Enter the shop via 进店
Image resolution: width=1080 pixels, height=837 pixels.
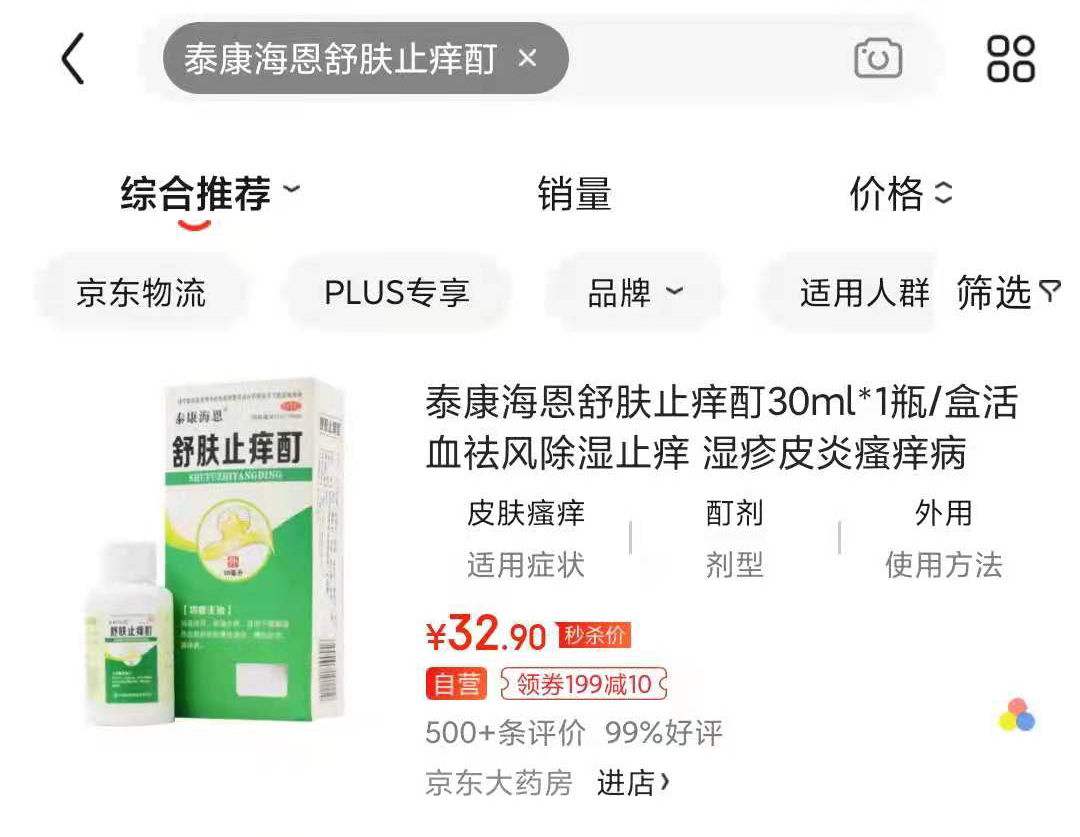(633, 783)
